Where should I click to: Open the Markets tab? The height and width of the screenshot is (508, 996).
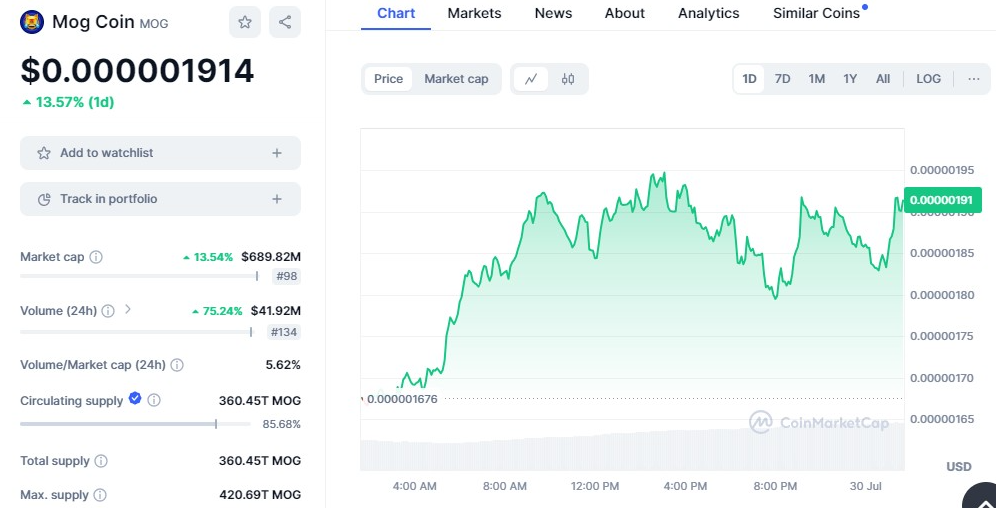[x=474, y=13]
